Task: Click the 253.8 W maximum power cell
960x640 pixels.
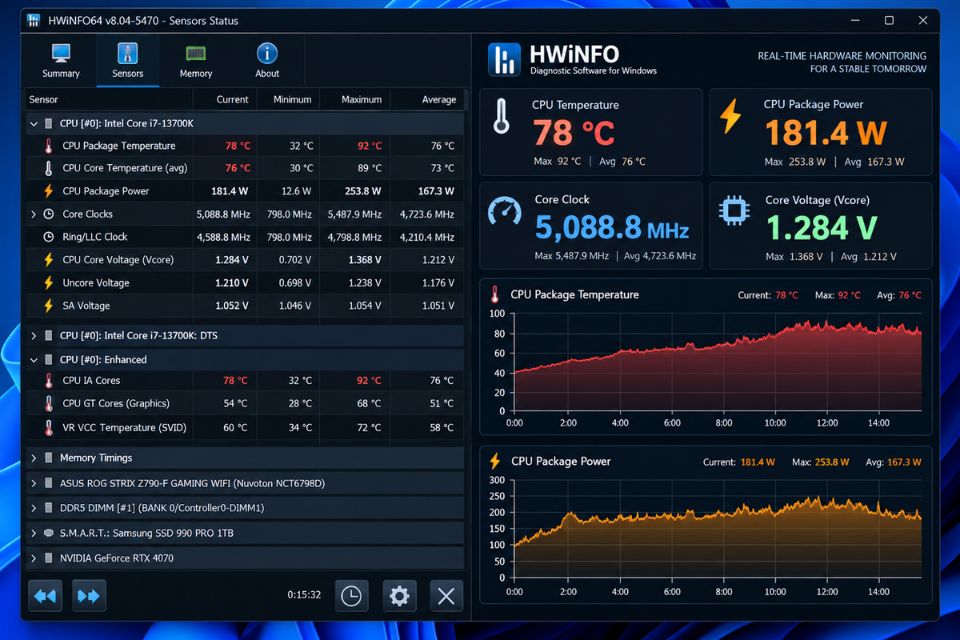Action: click(362, 191)
